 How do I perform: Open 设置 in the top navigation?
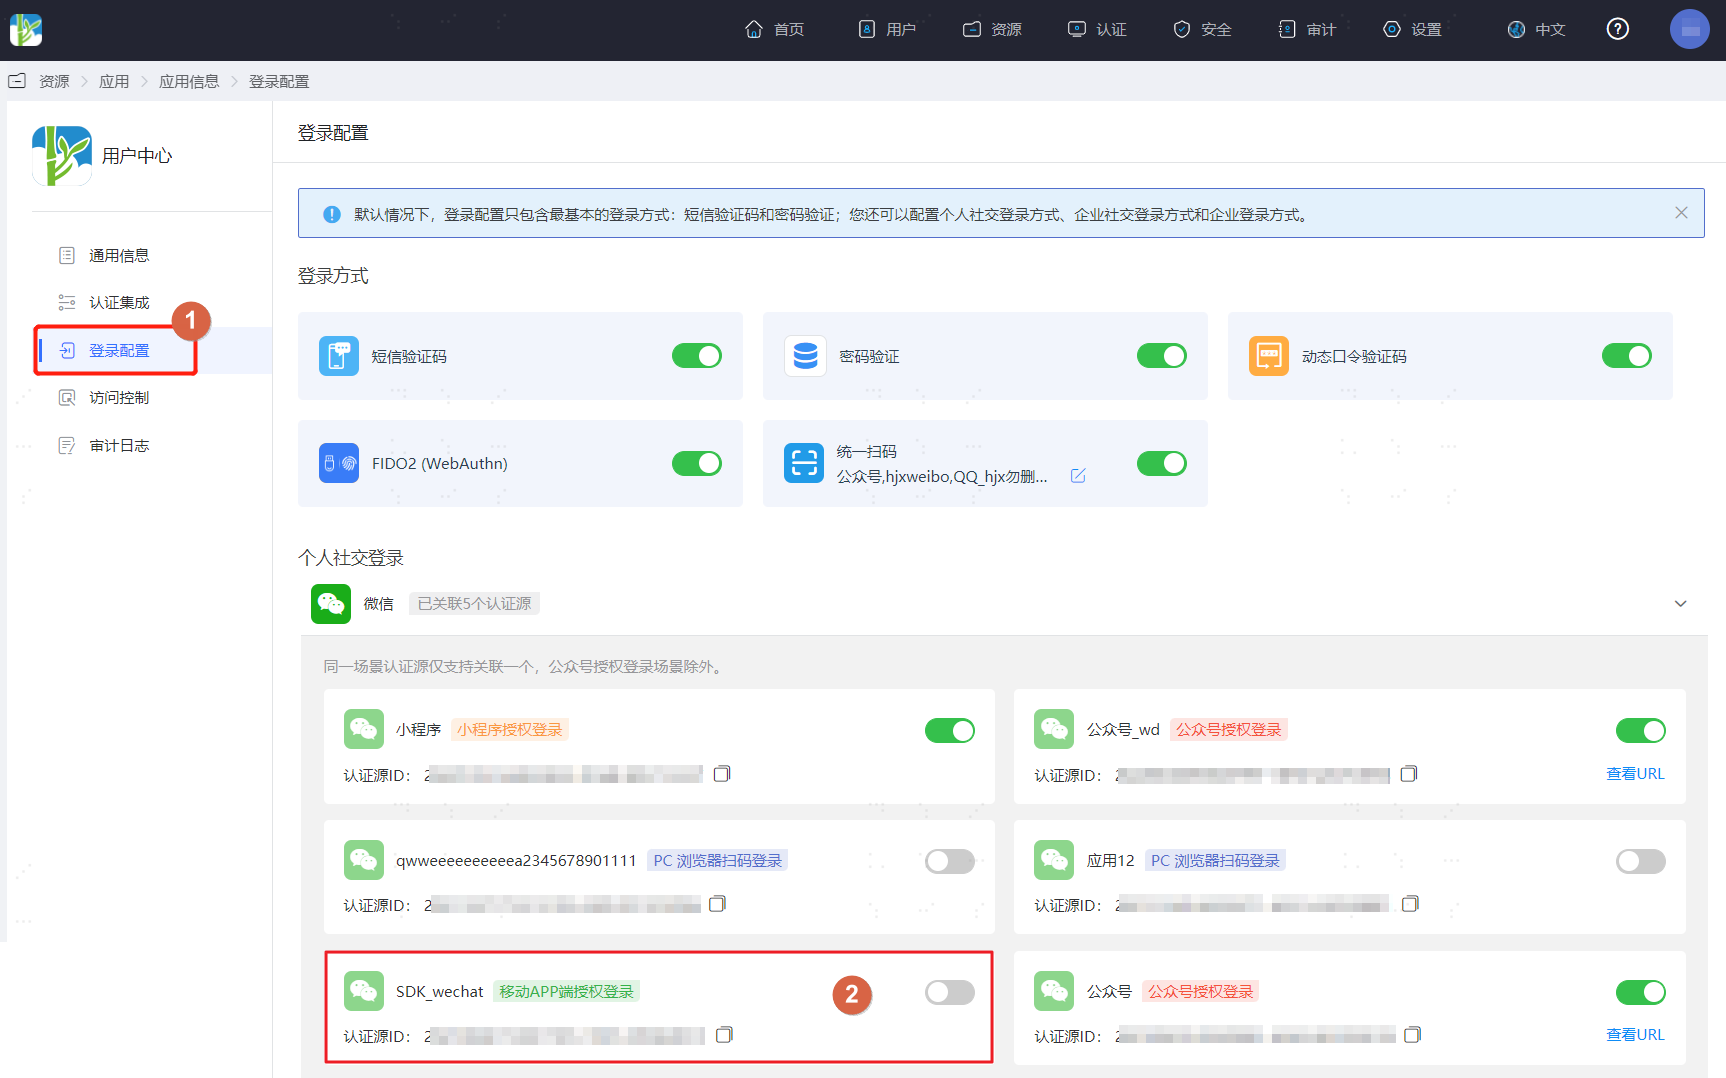[1412, 30]
